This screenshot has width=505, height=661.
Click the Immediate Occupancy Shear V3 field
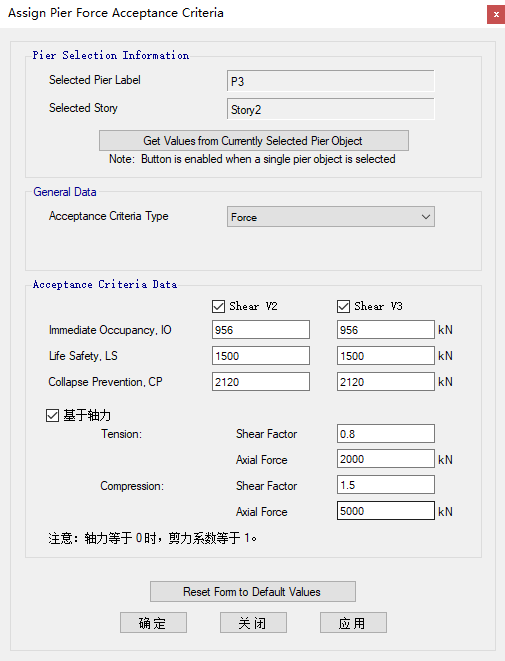pos(385,330)
